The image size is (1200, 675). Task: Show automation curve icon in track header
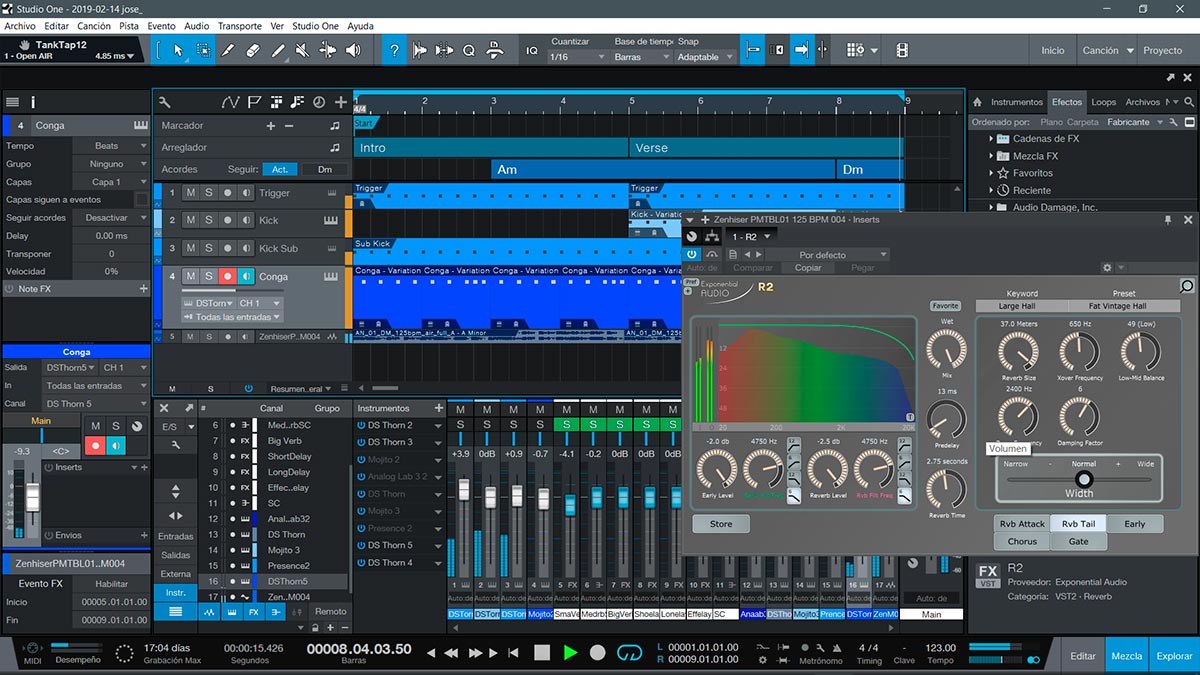pos(231,102)
